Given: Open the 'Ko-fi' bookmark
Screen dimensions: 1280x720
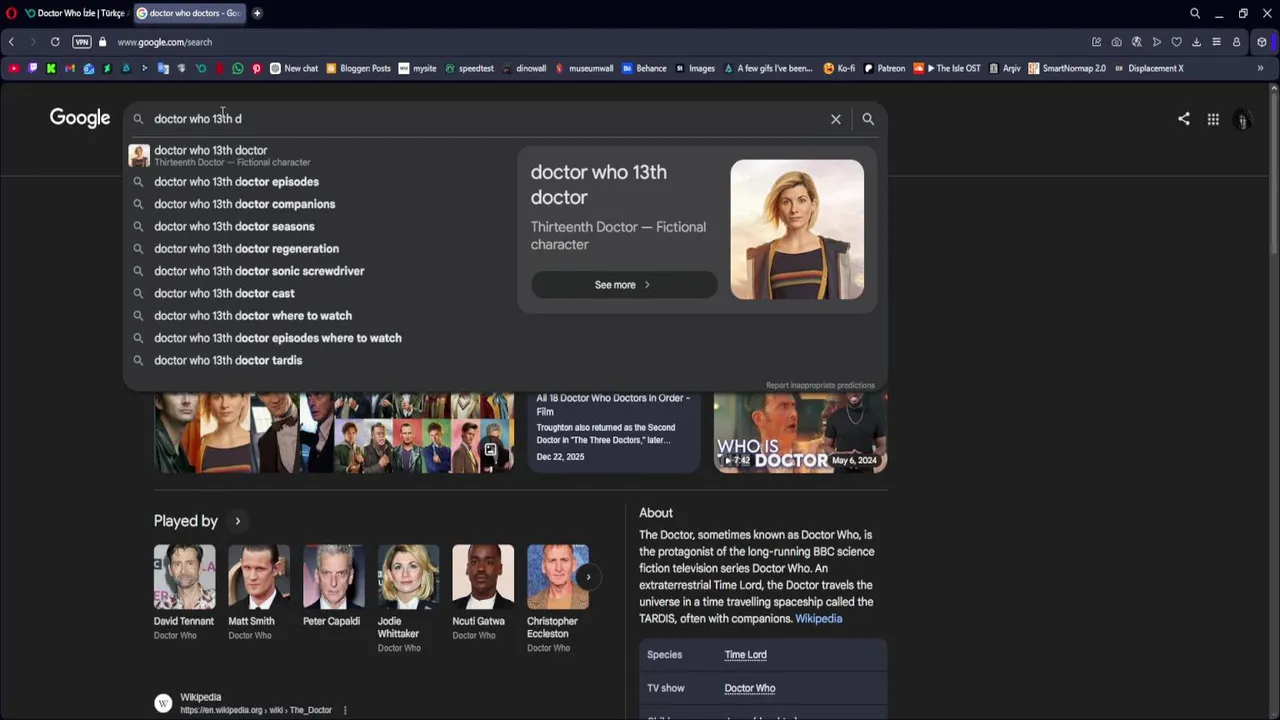Looking at the screenshot, I should coord(839,68).
